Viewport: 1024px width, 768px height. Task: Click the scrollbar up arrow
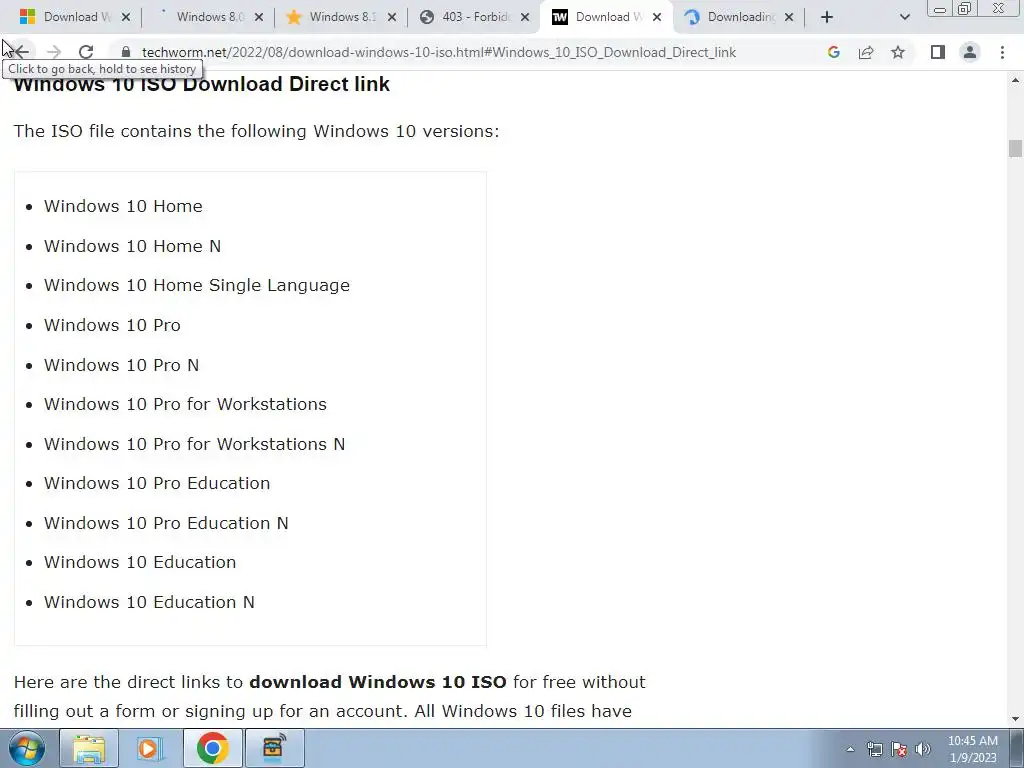pos(1015,81)
